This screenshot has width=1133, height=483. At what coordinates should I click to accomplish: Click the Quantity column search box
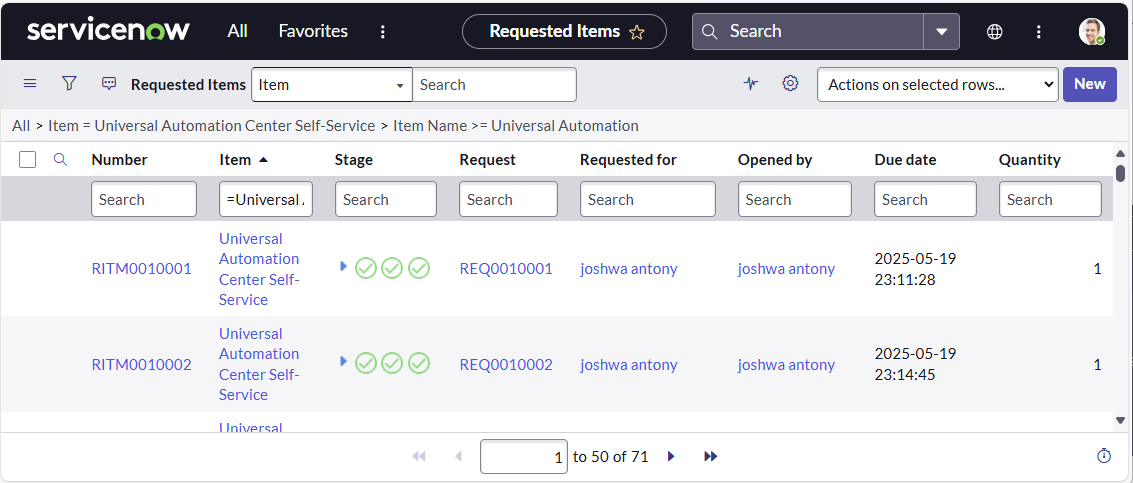1051,199
